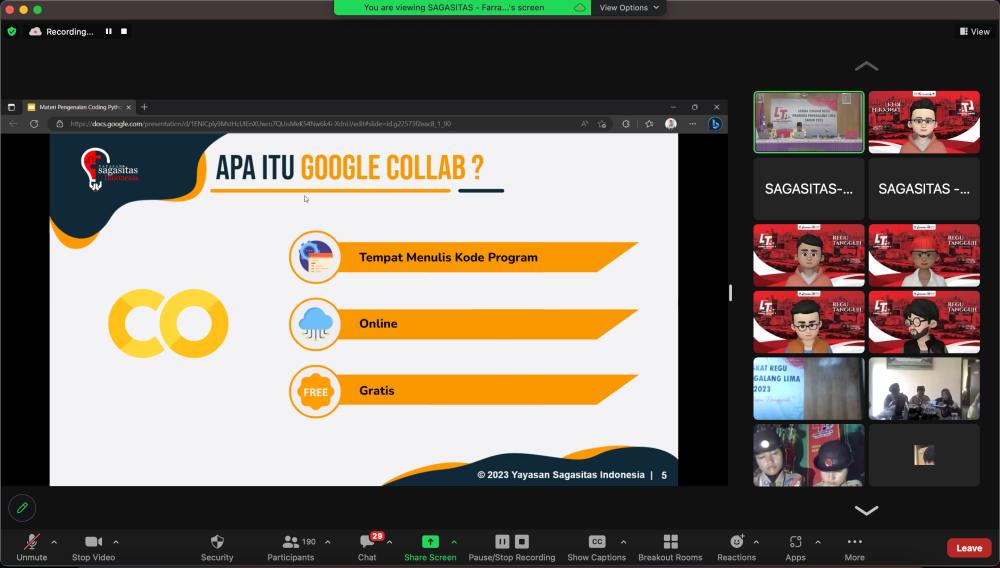Open the More menu

pos(854,542)
